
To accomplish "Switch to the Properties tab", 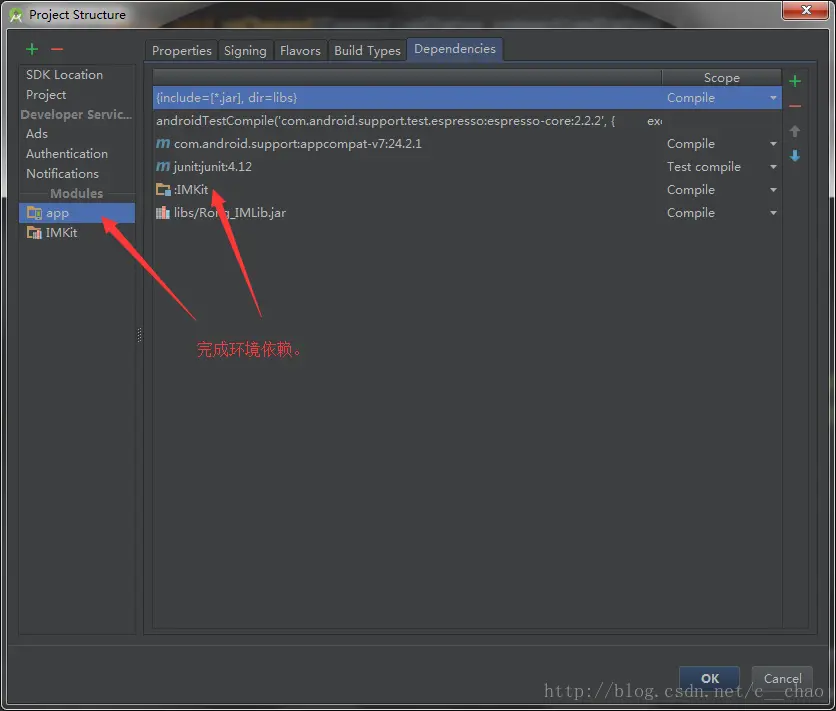I will [181, 51].
